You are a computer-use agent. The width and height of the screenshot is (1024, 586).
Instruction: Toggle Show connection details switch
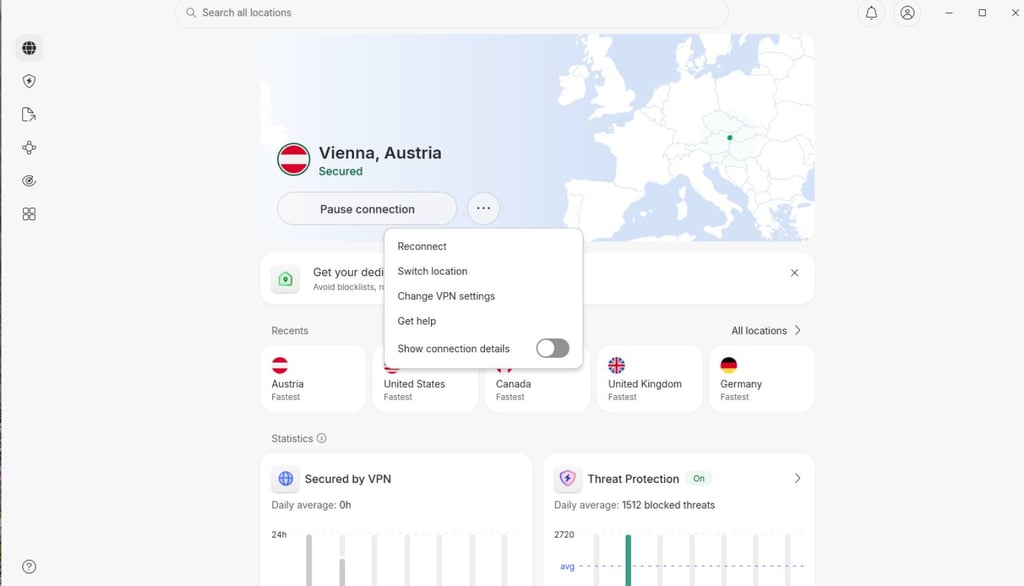click(x=552, y=348)
